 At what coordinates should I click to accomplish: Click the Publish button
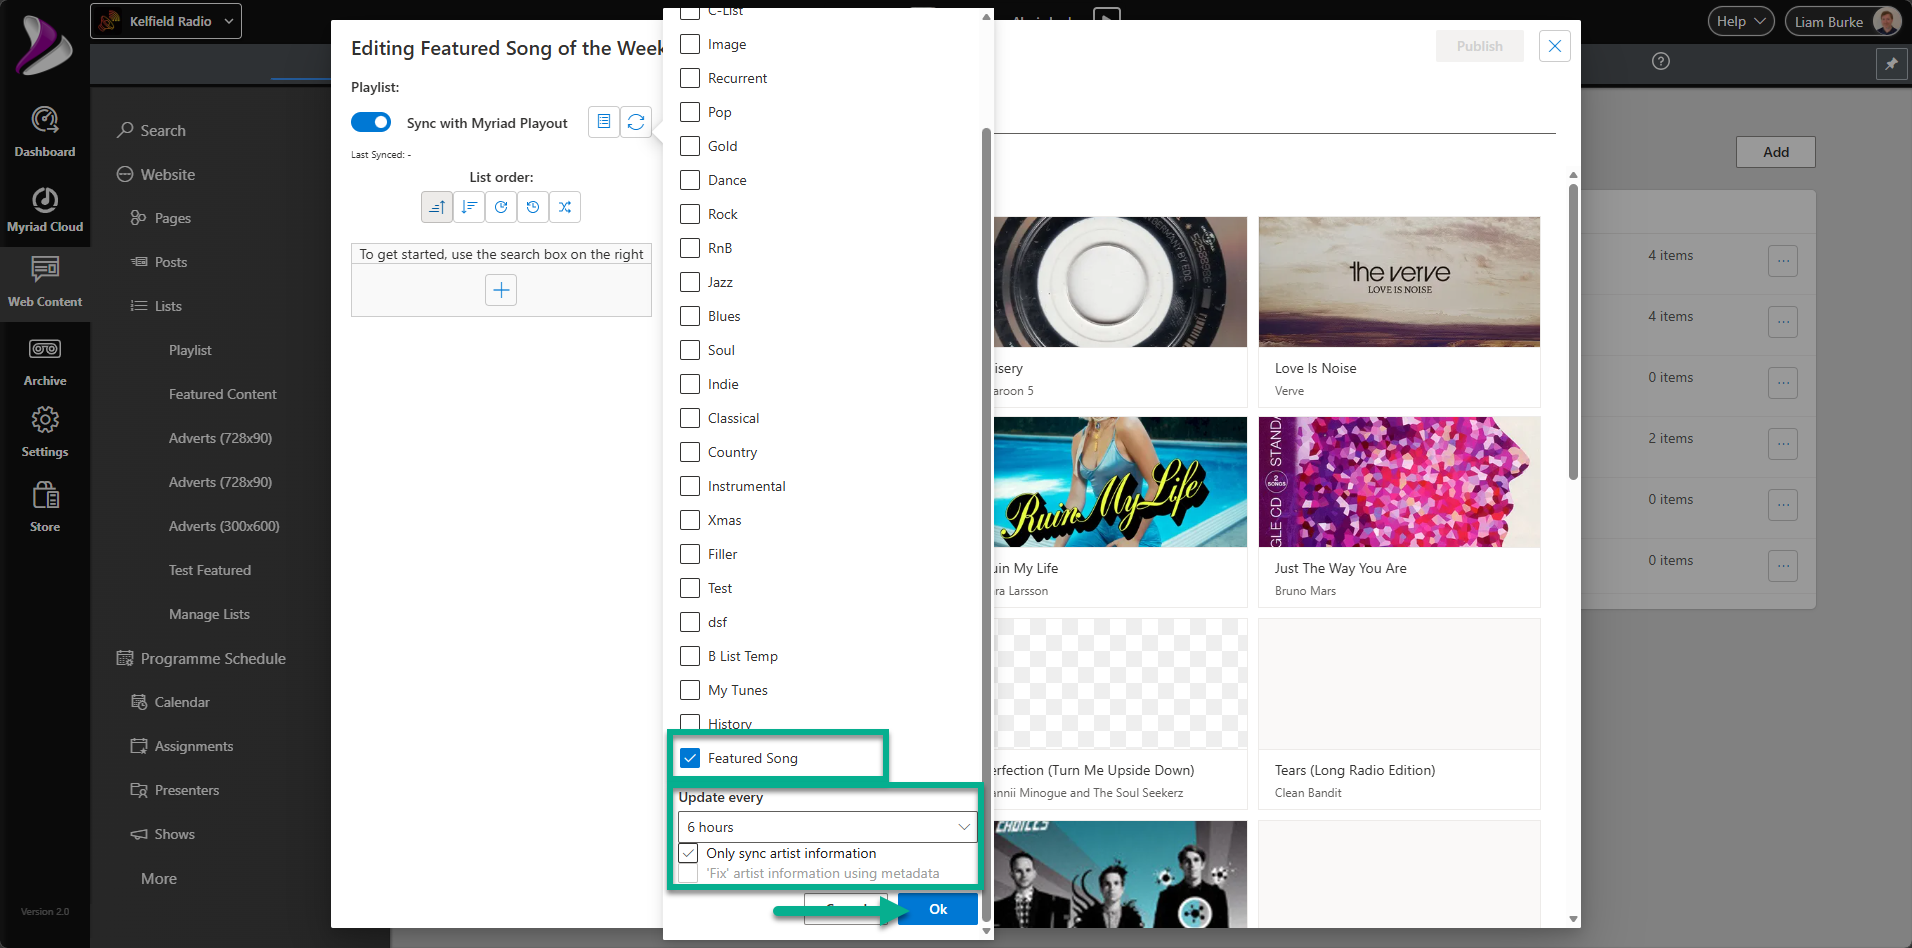point(1480,46)
